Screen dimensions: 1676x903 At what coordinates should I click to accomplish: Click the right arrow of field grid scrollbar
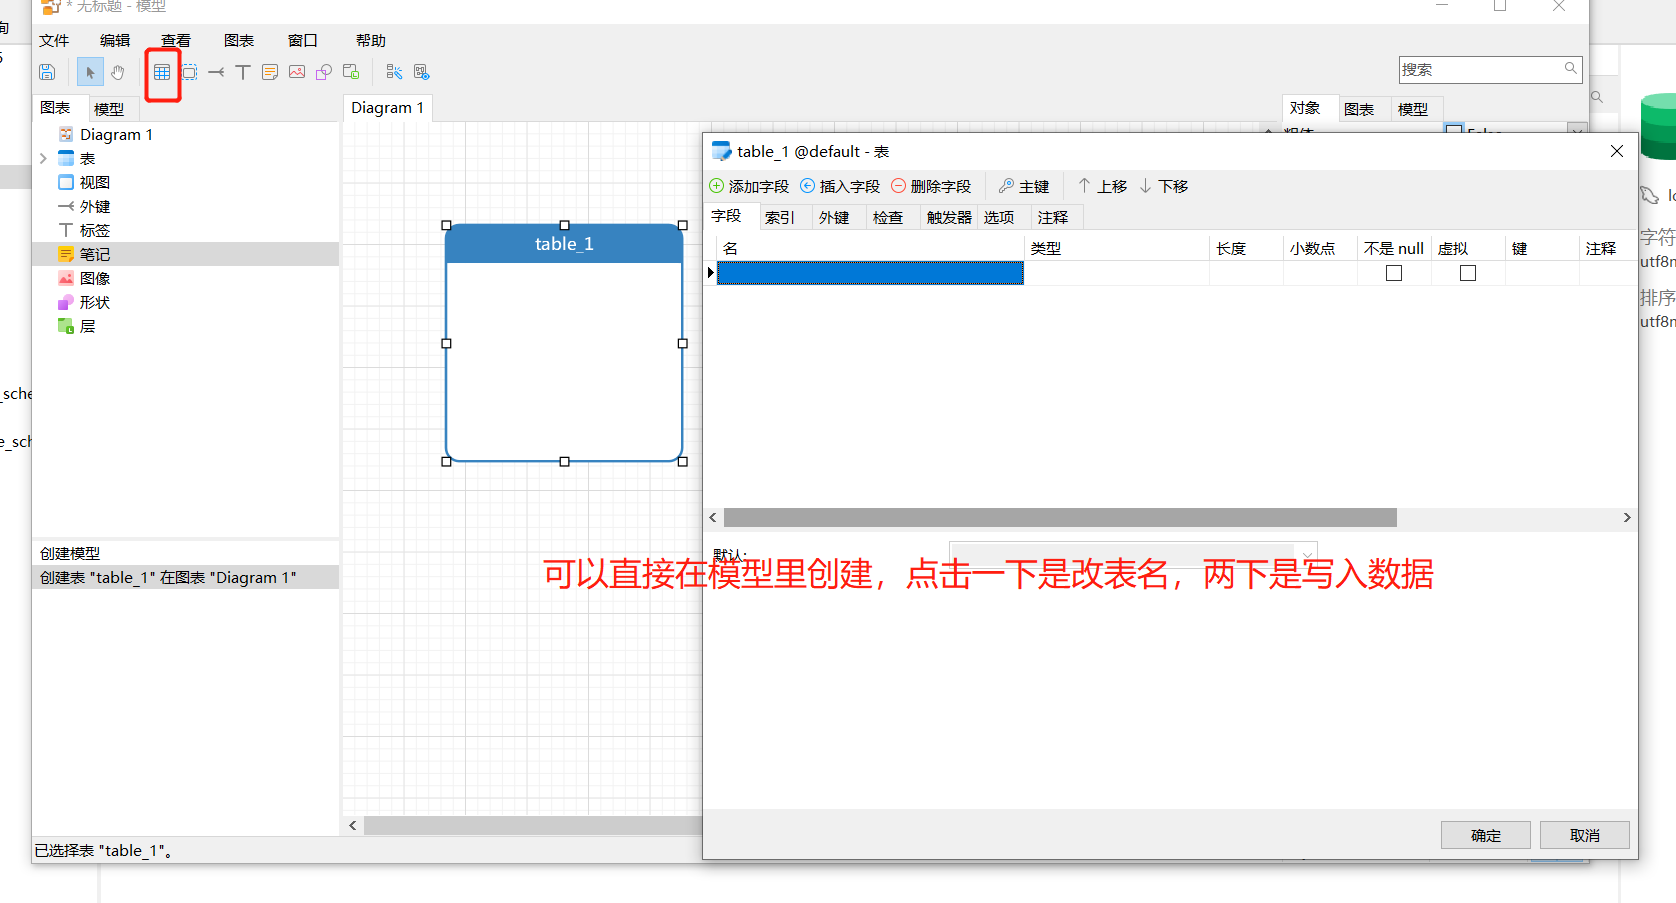1627,517
